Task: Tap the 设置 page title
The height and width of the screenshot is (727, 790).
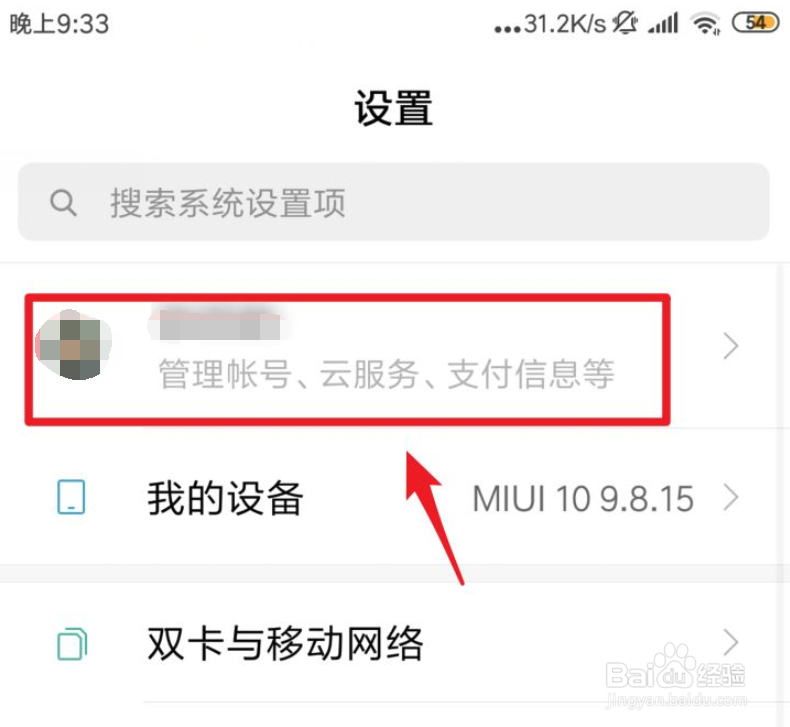Action: click(393, 107)
